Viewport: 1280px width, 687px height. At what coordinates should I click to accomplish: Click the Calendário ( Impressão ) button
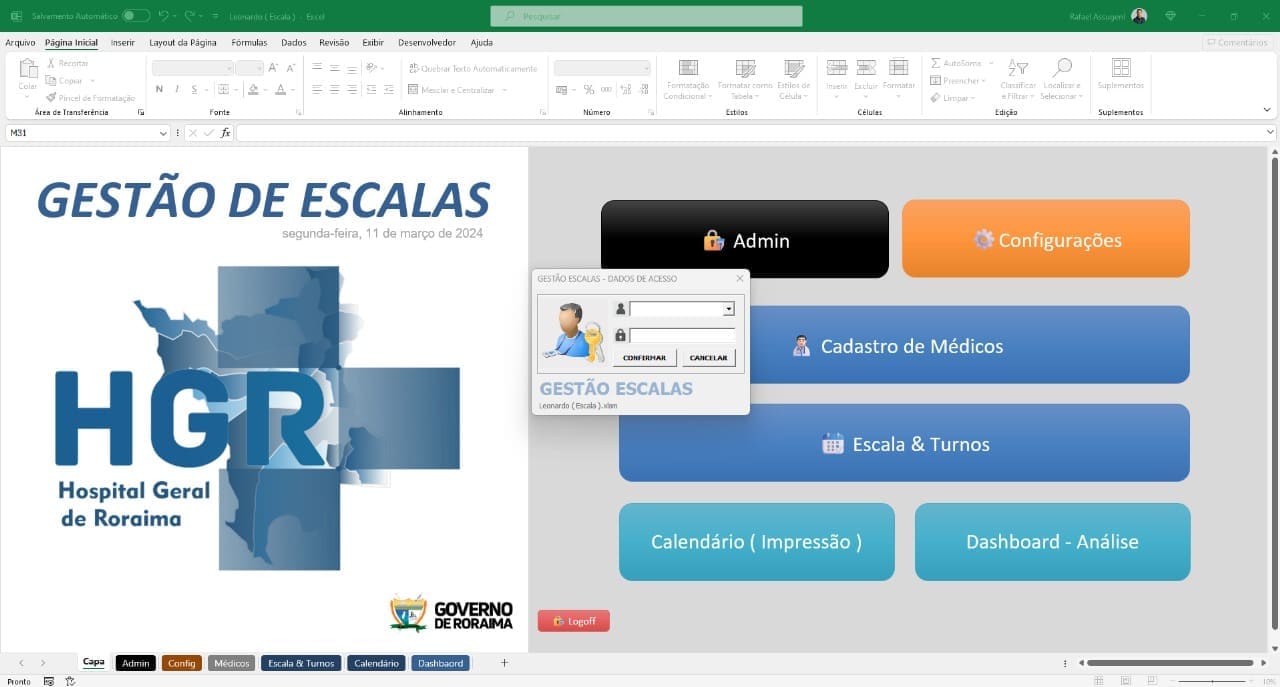point(757,542)
